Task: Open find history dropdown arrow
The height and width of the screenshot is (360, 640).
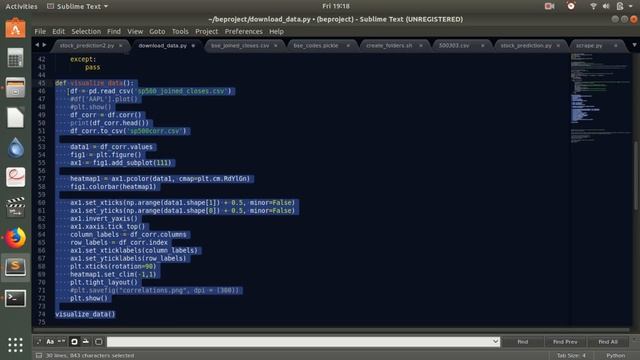Action: 495,342
